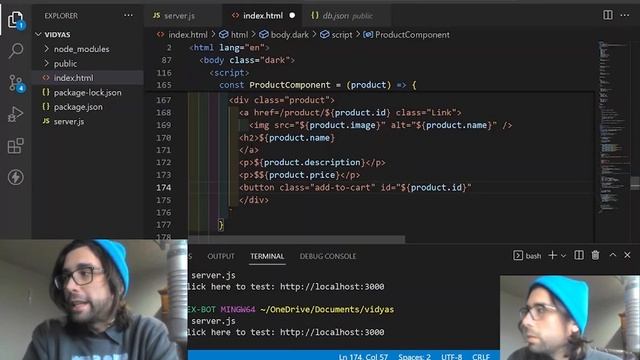
Task: Open the Explorer view in activity bar
Action: click(x=16, y=20)
